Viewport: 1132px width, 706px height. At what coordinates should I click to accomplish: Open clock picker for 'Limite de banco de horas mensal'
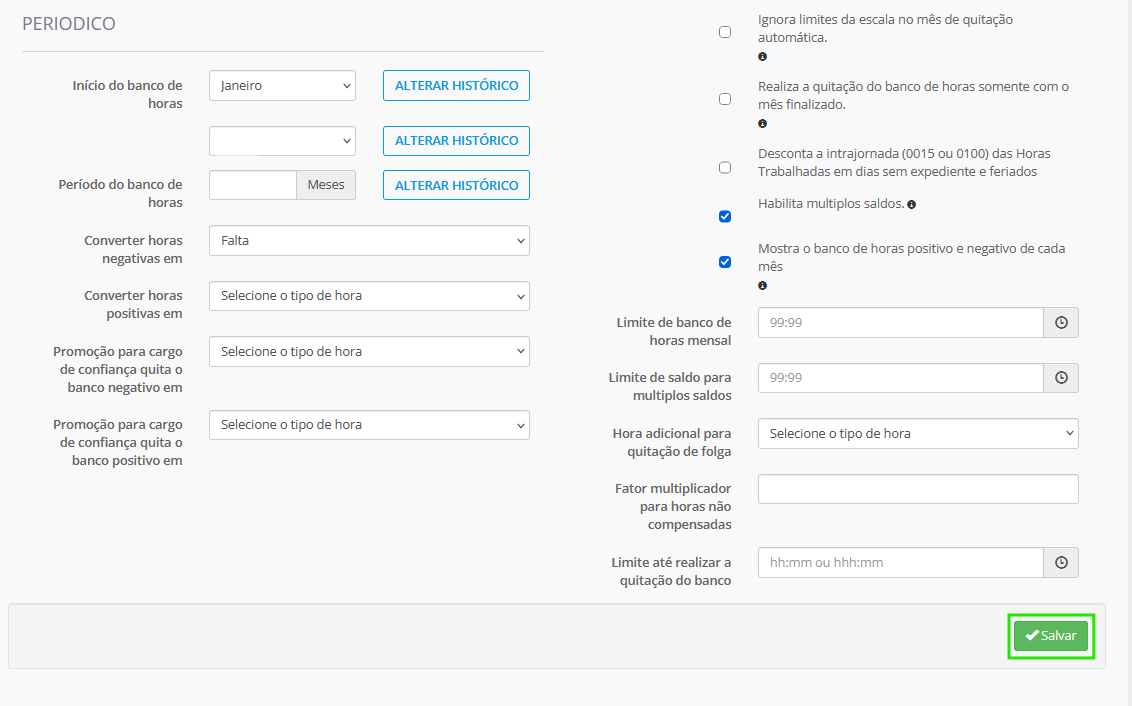[1061, 323]
